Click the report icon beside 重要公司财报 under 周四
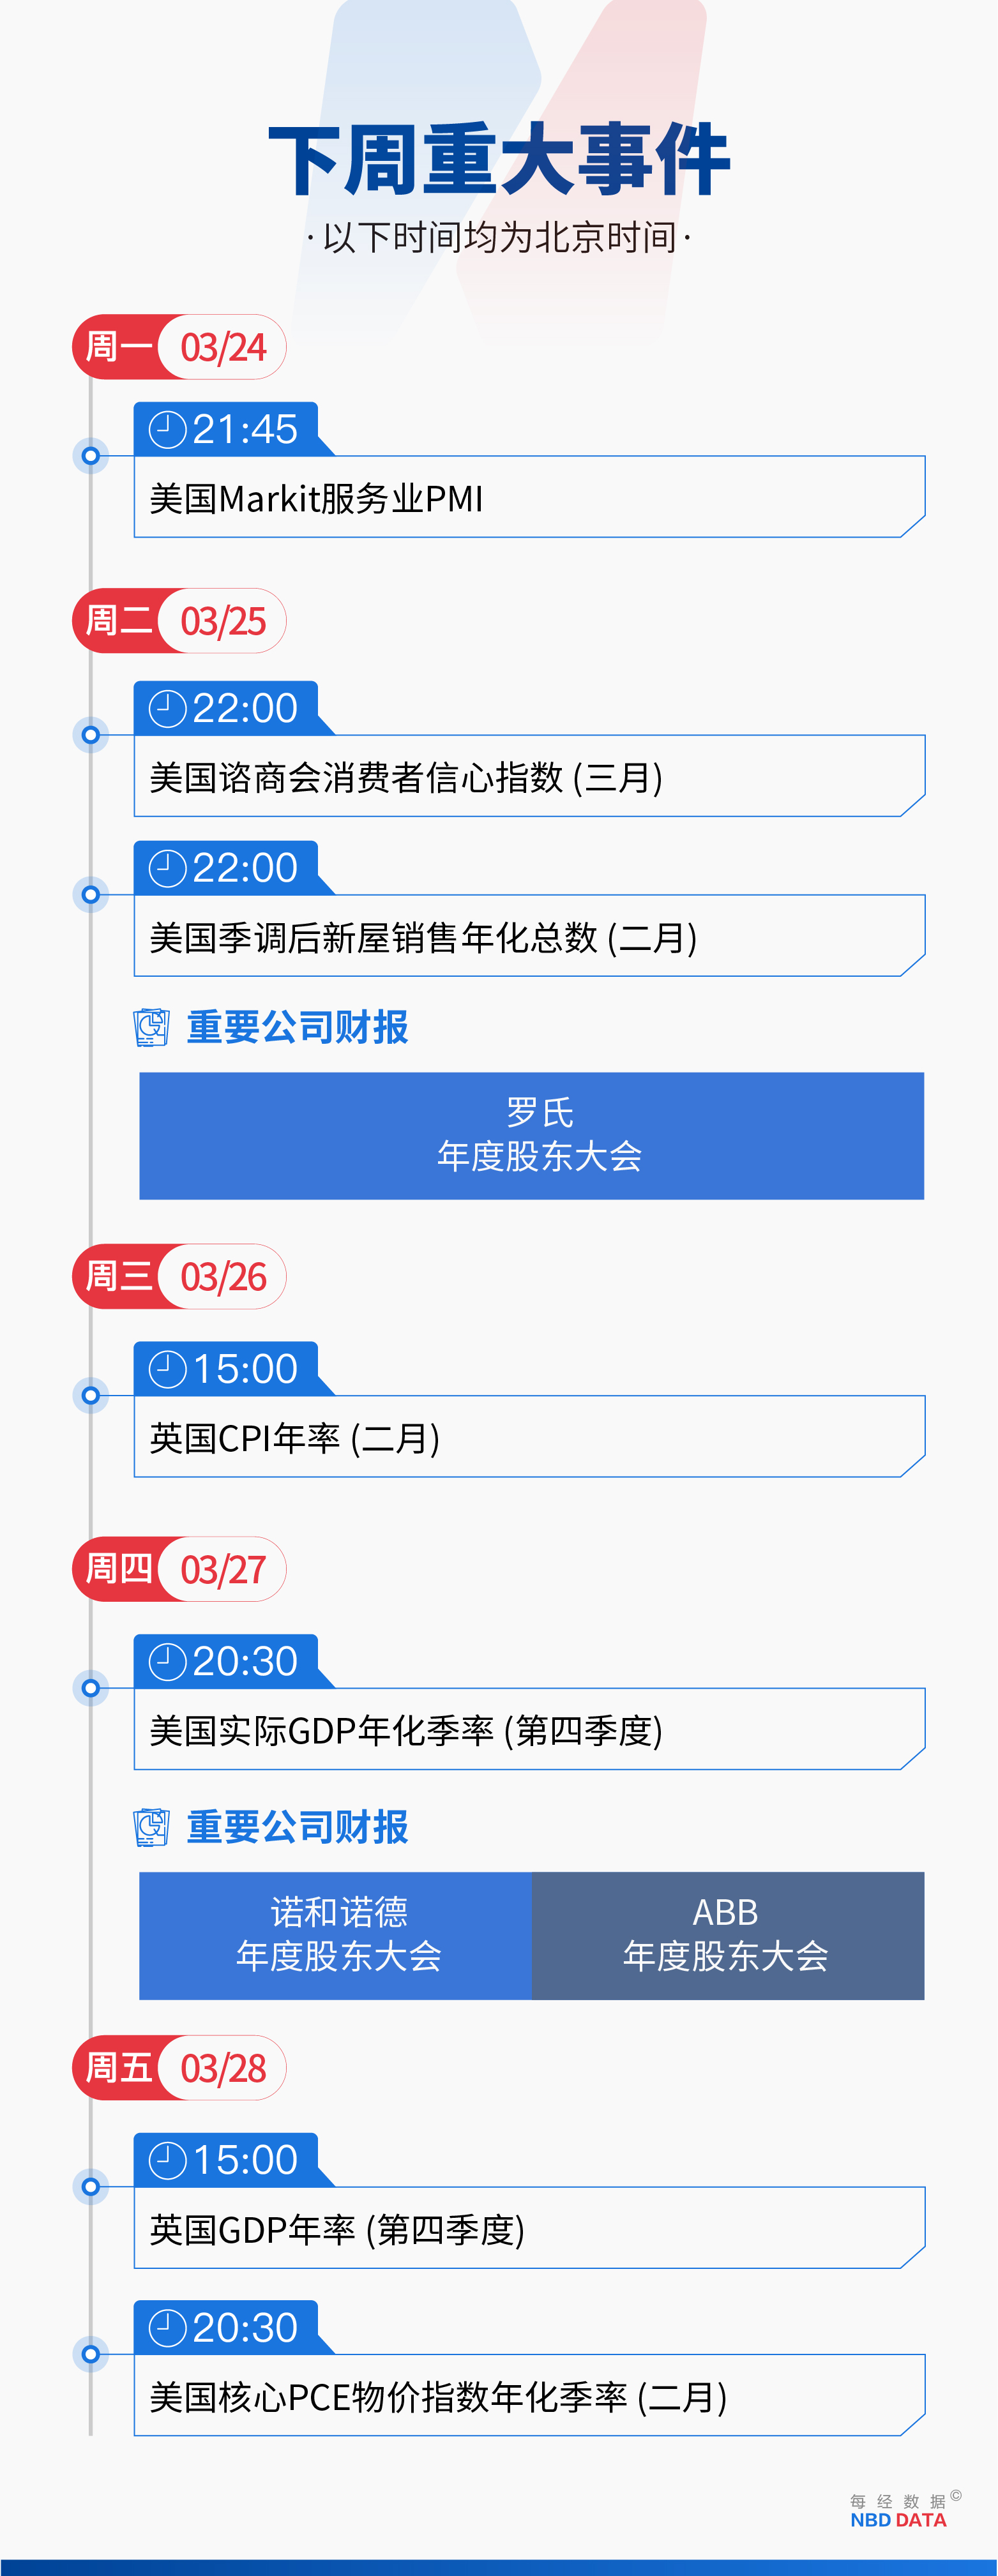The image size is (998, 2576). [x=151, y=1827]
